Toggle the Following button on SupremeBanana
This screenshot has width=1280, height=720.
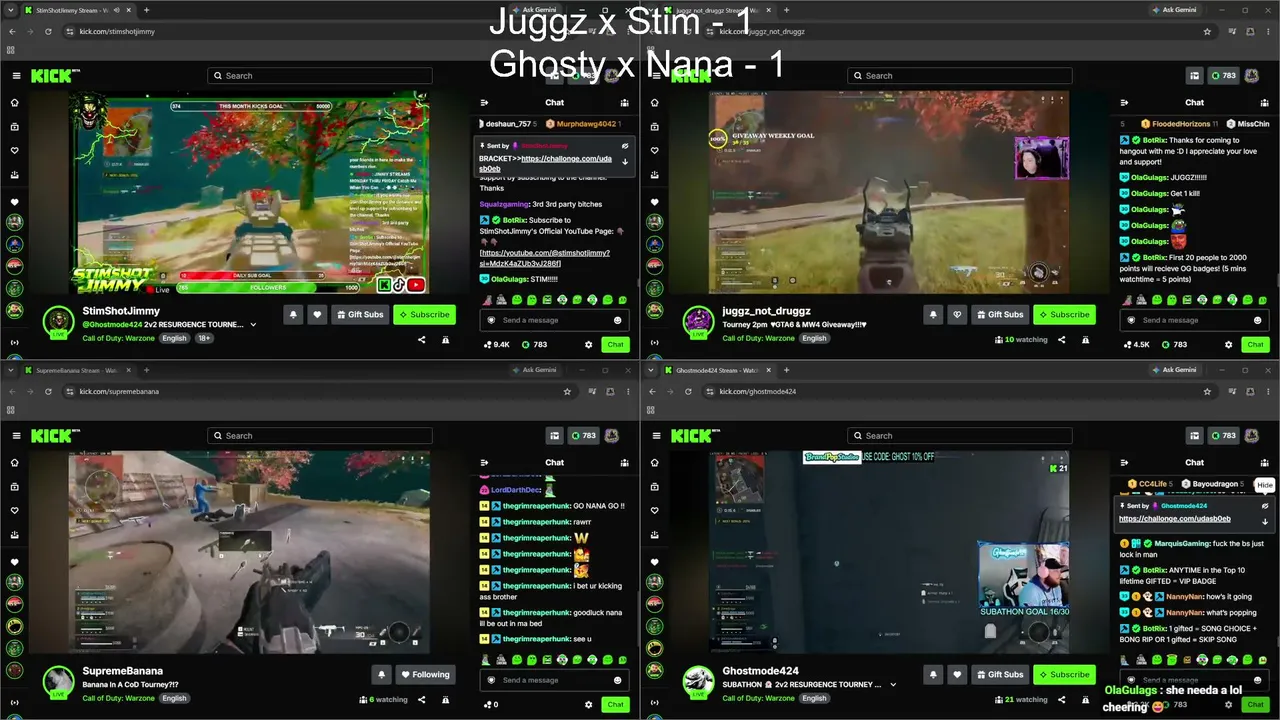click(x=425, y=674)
